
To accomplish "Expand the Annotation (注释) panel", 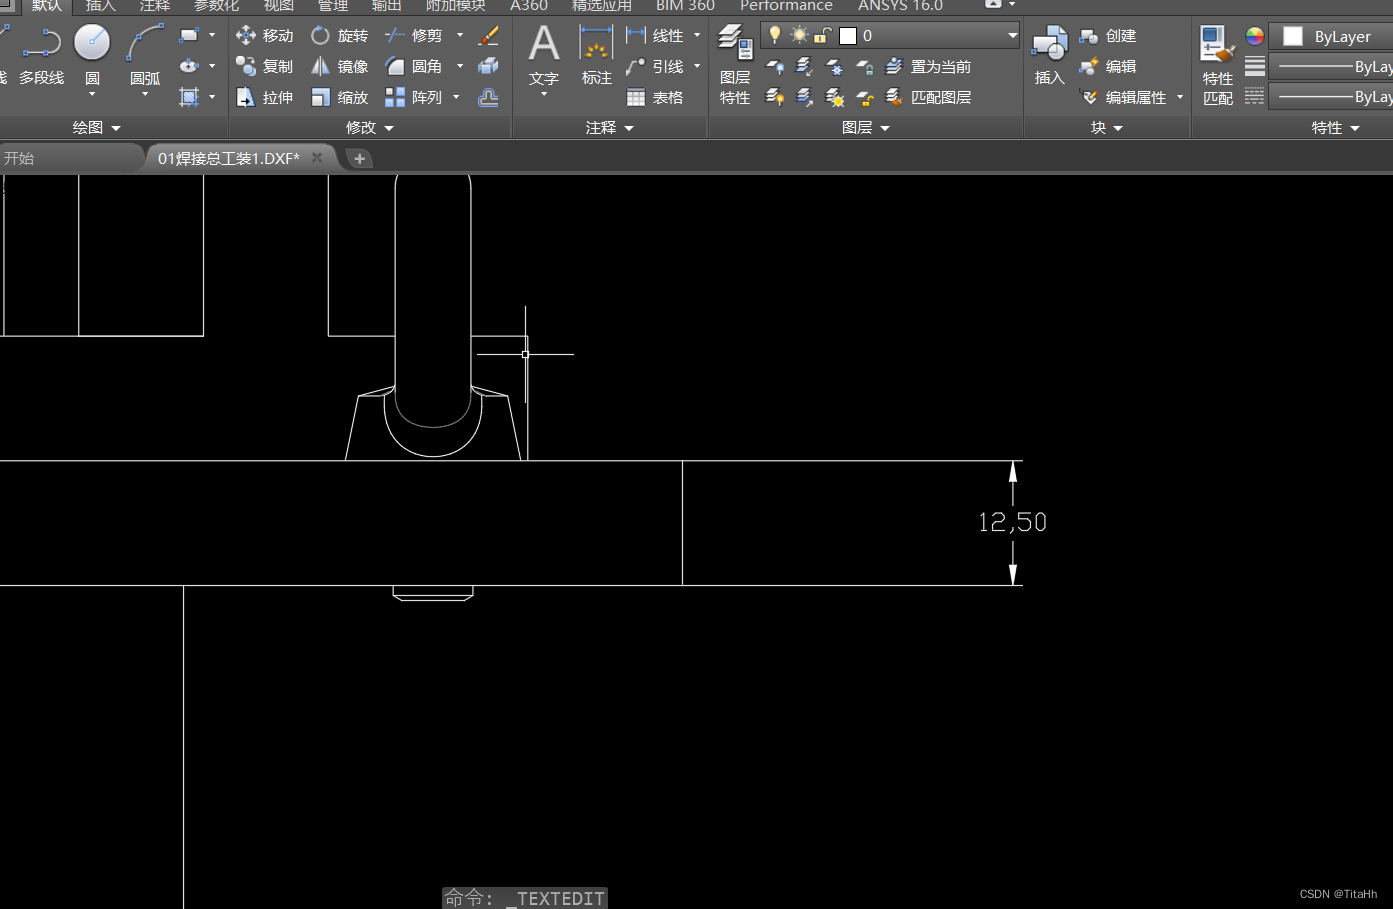I will click(610, 128).
